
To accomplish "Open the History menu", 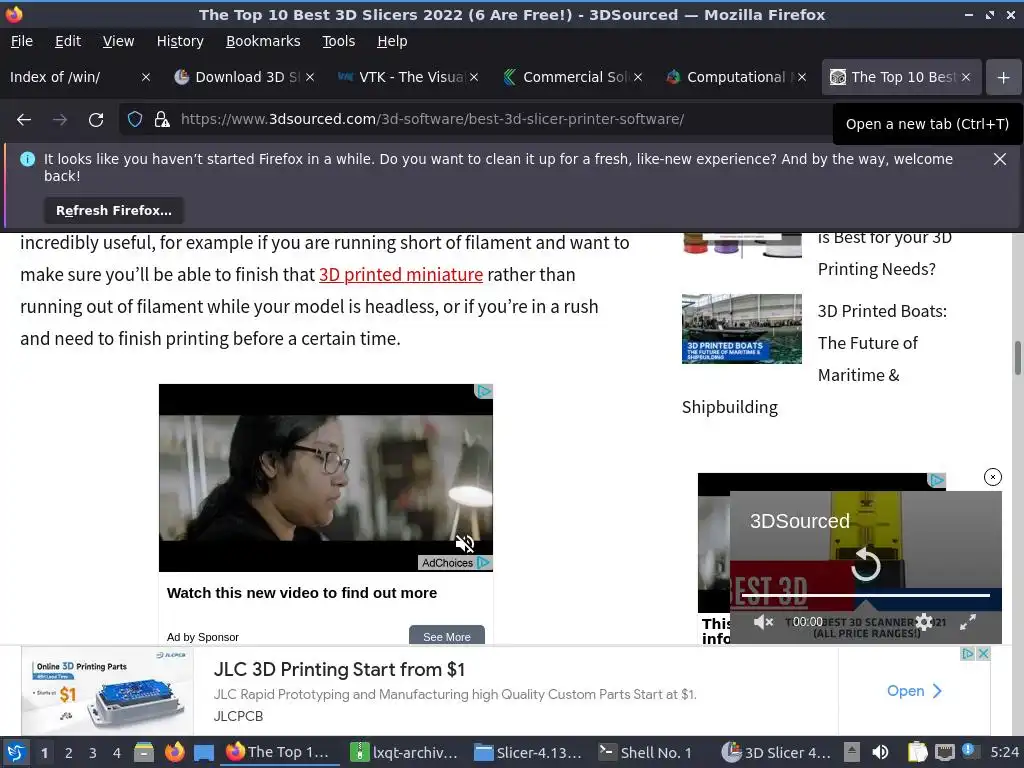I will [x=180, y=41].
